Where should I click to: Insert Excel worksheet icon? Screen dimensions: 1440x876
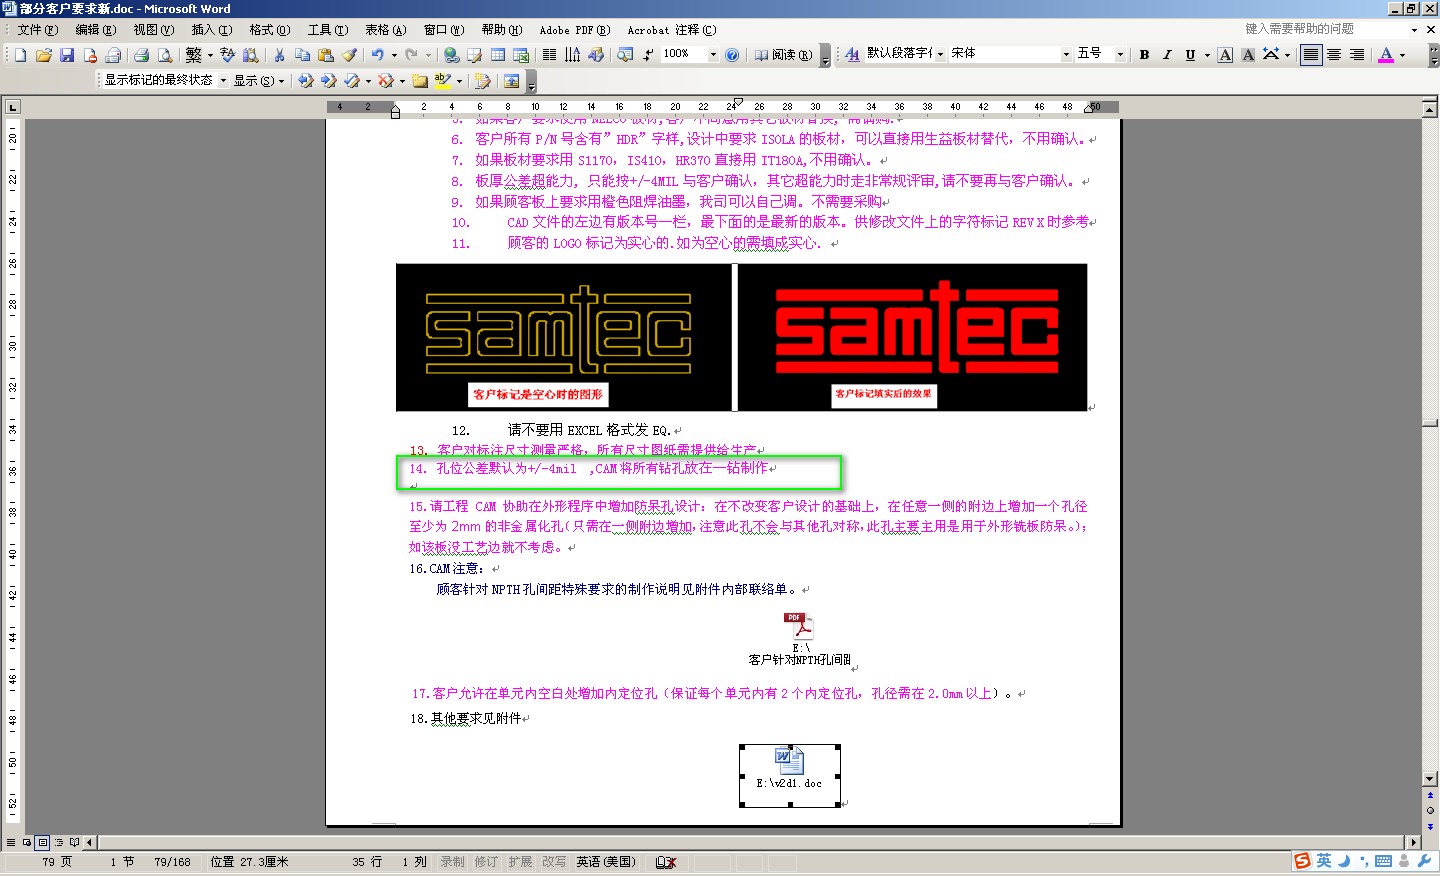tap(521, 55)
